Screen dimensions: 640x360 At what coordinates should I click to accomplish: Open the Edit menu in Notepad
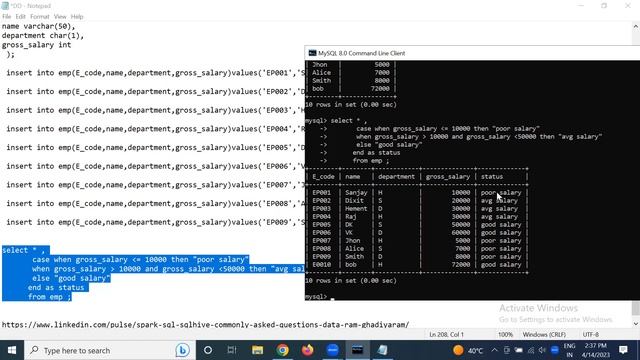coord(20,17)
